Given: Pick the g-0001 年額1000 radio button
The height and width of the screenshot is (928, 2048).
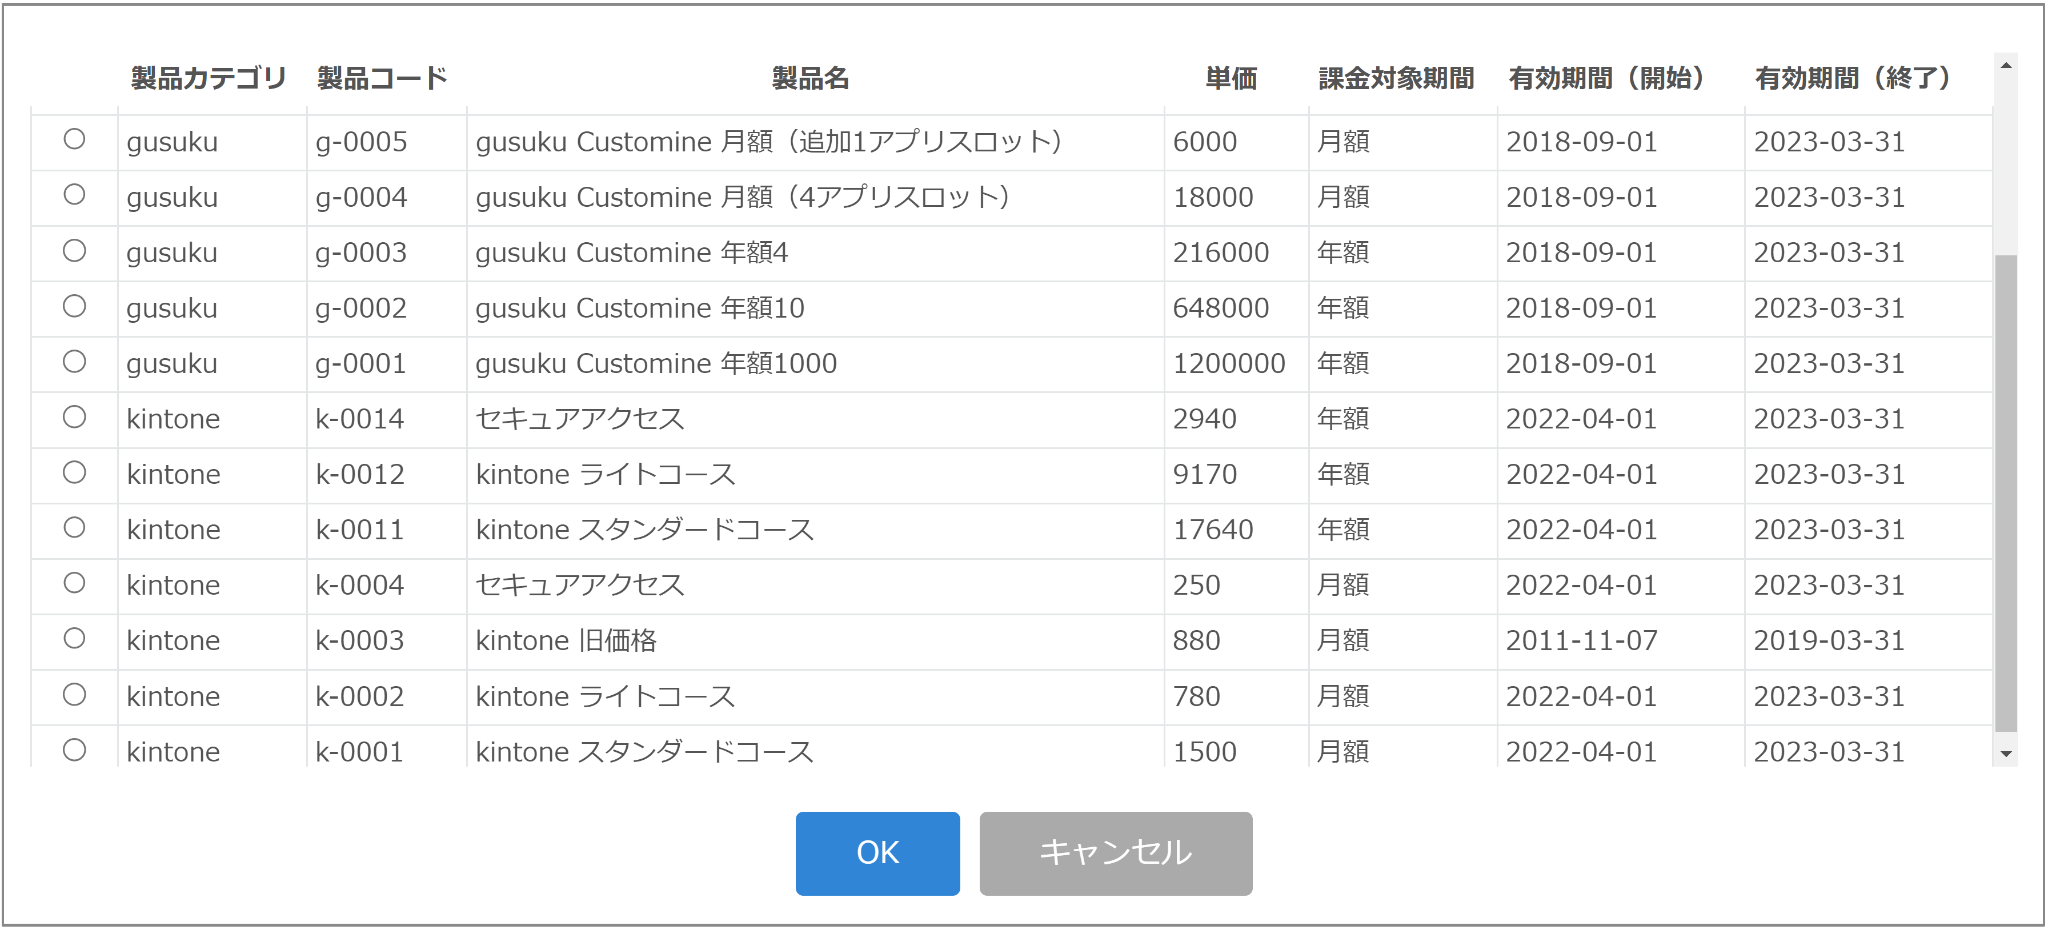Looking at the screenshot, I should pyautogui.click(x=74, y=361).
